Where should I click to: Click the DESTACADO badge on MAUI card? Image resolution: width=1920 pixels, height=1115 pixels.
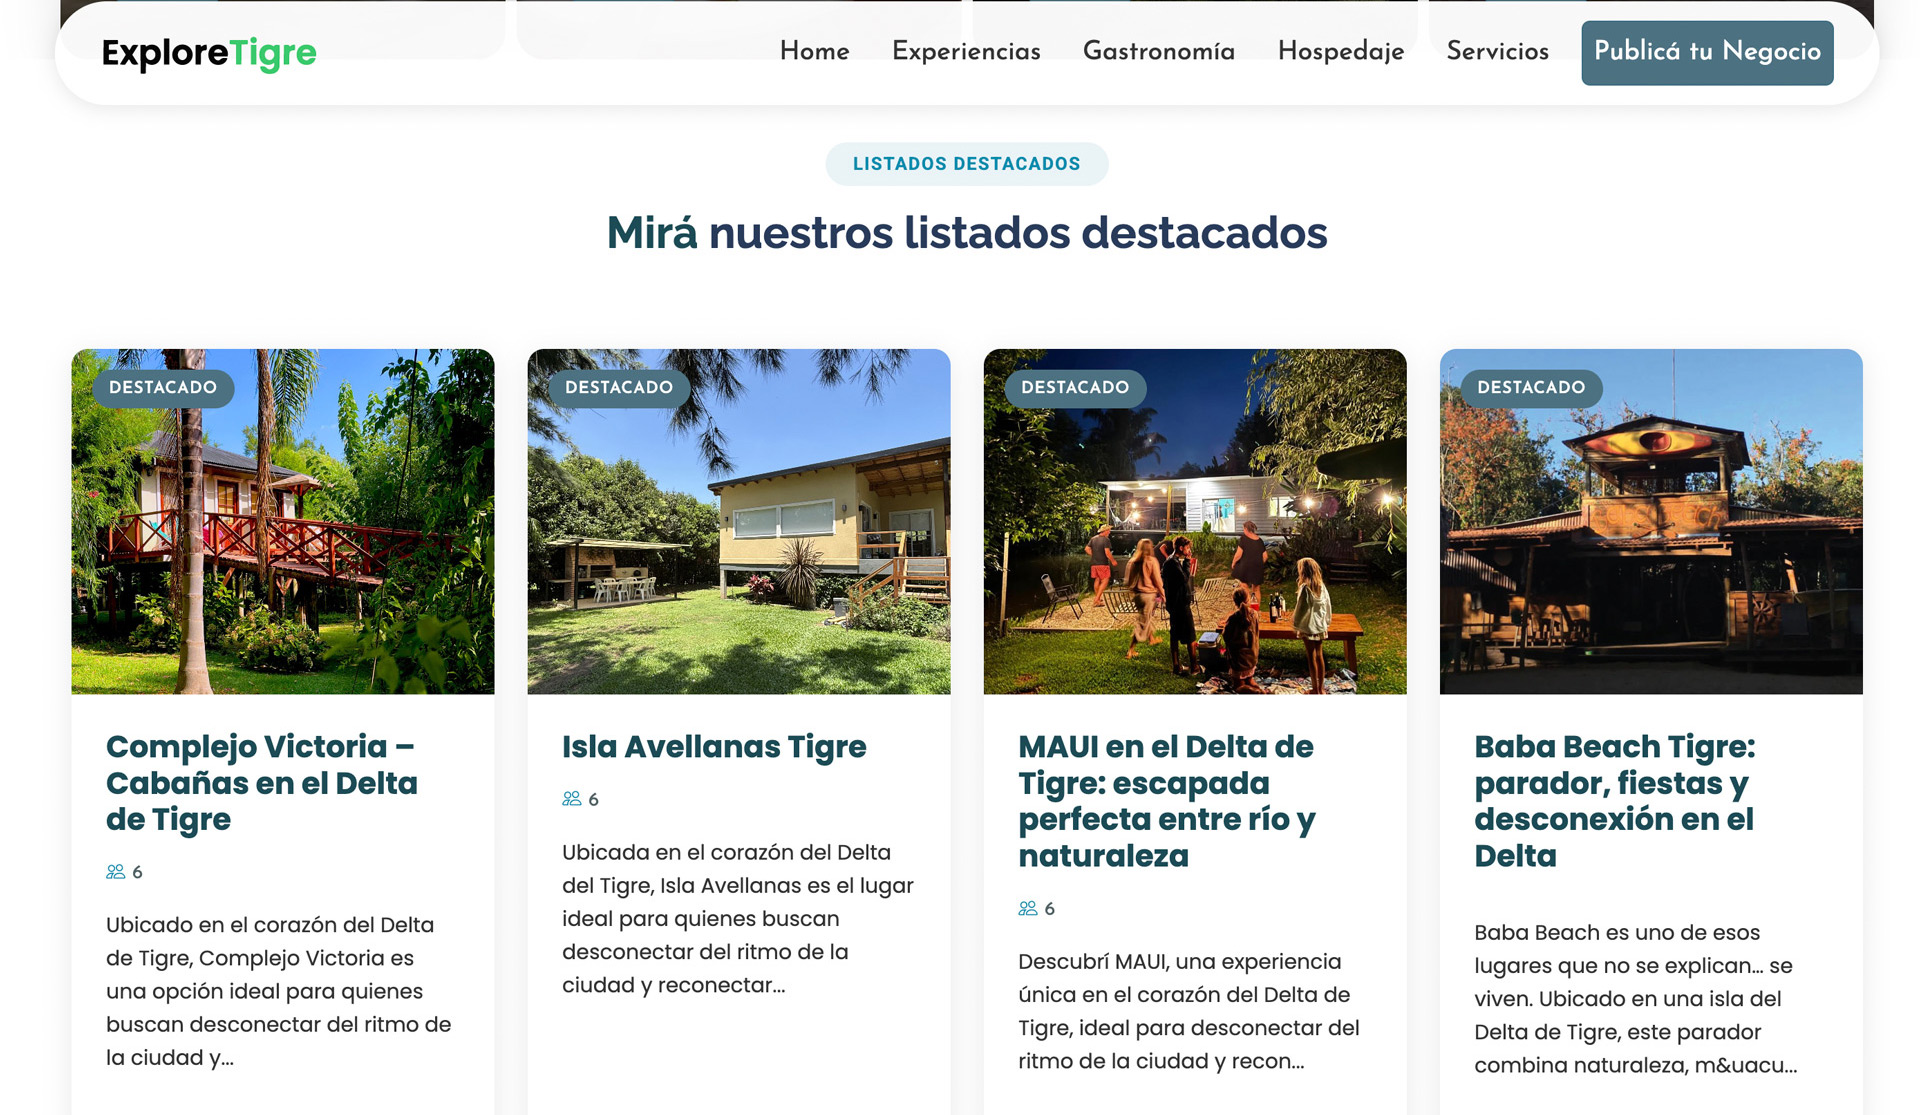(1073, 388)
